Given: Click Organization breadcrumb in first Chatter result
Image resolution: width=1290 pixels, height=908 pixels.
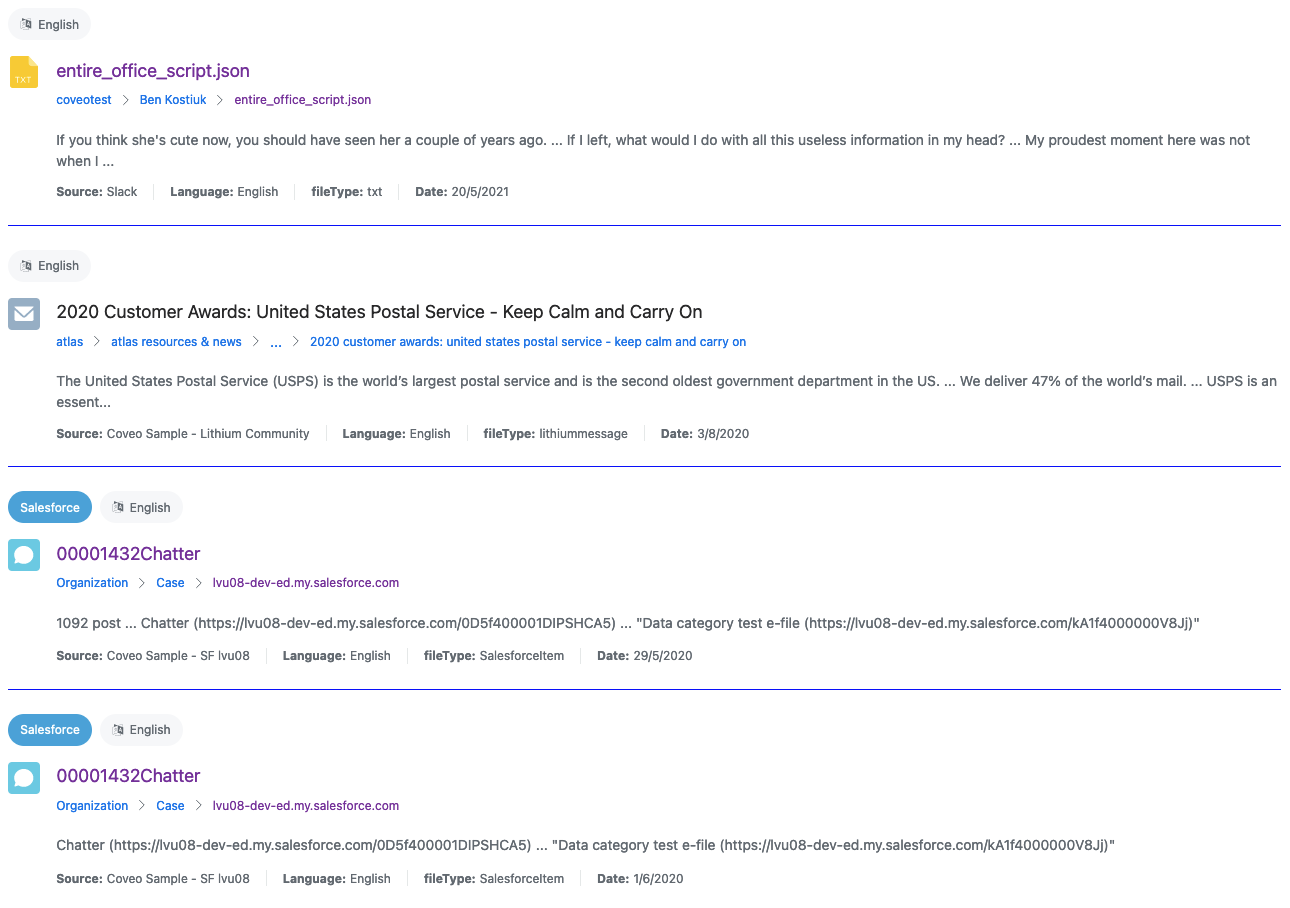Looking at the screenshot, I should click(92, 583).
